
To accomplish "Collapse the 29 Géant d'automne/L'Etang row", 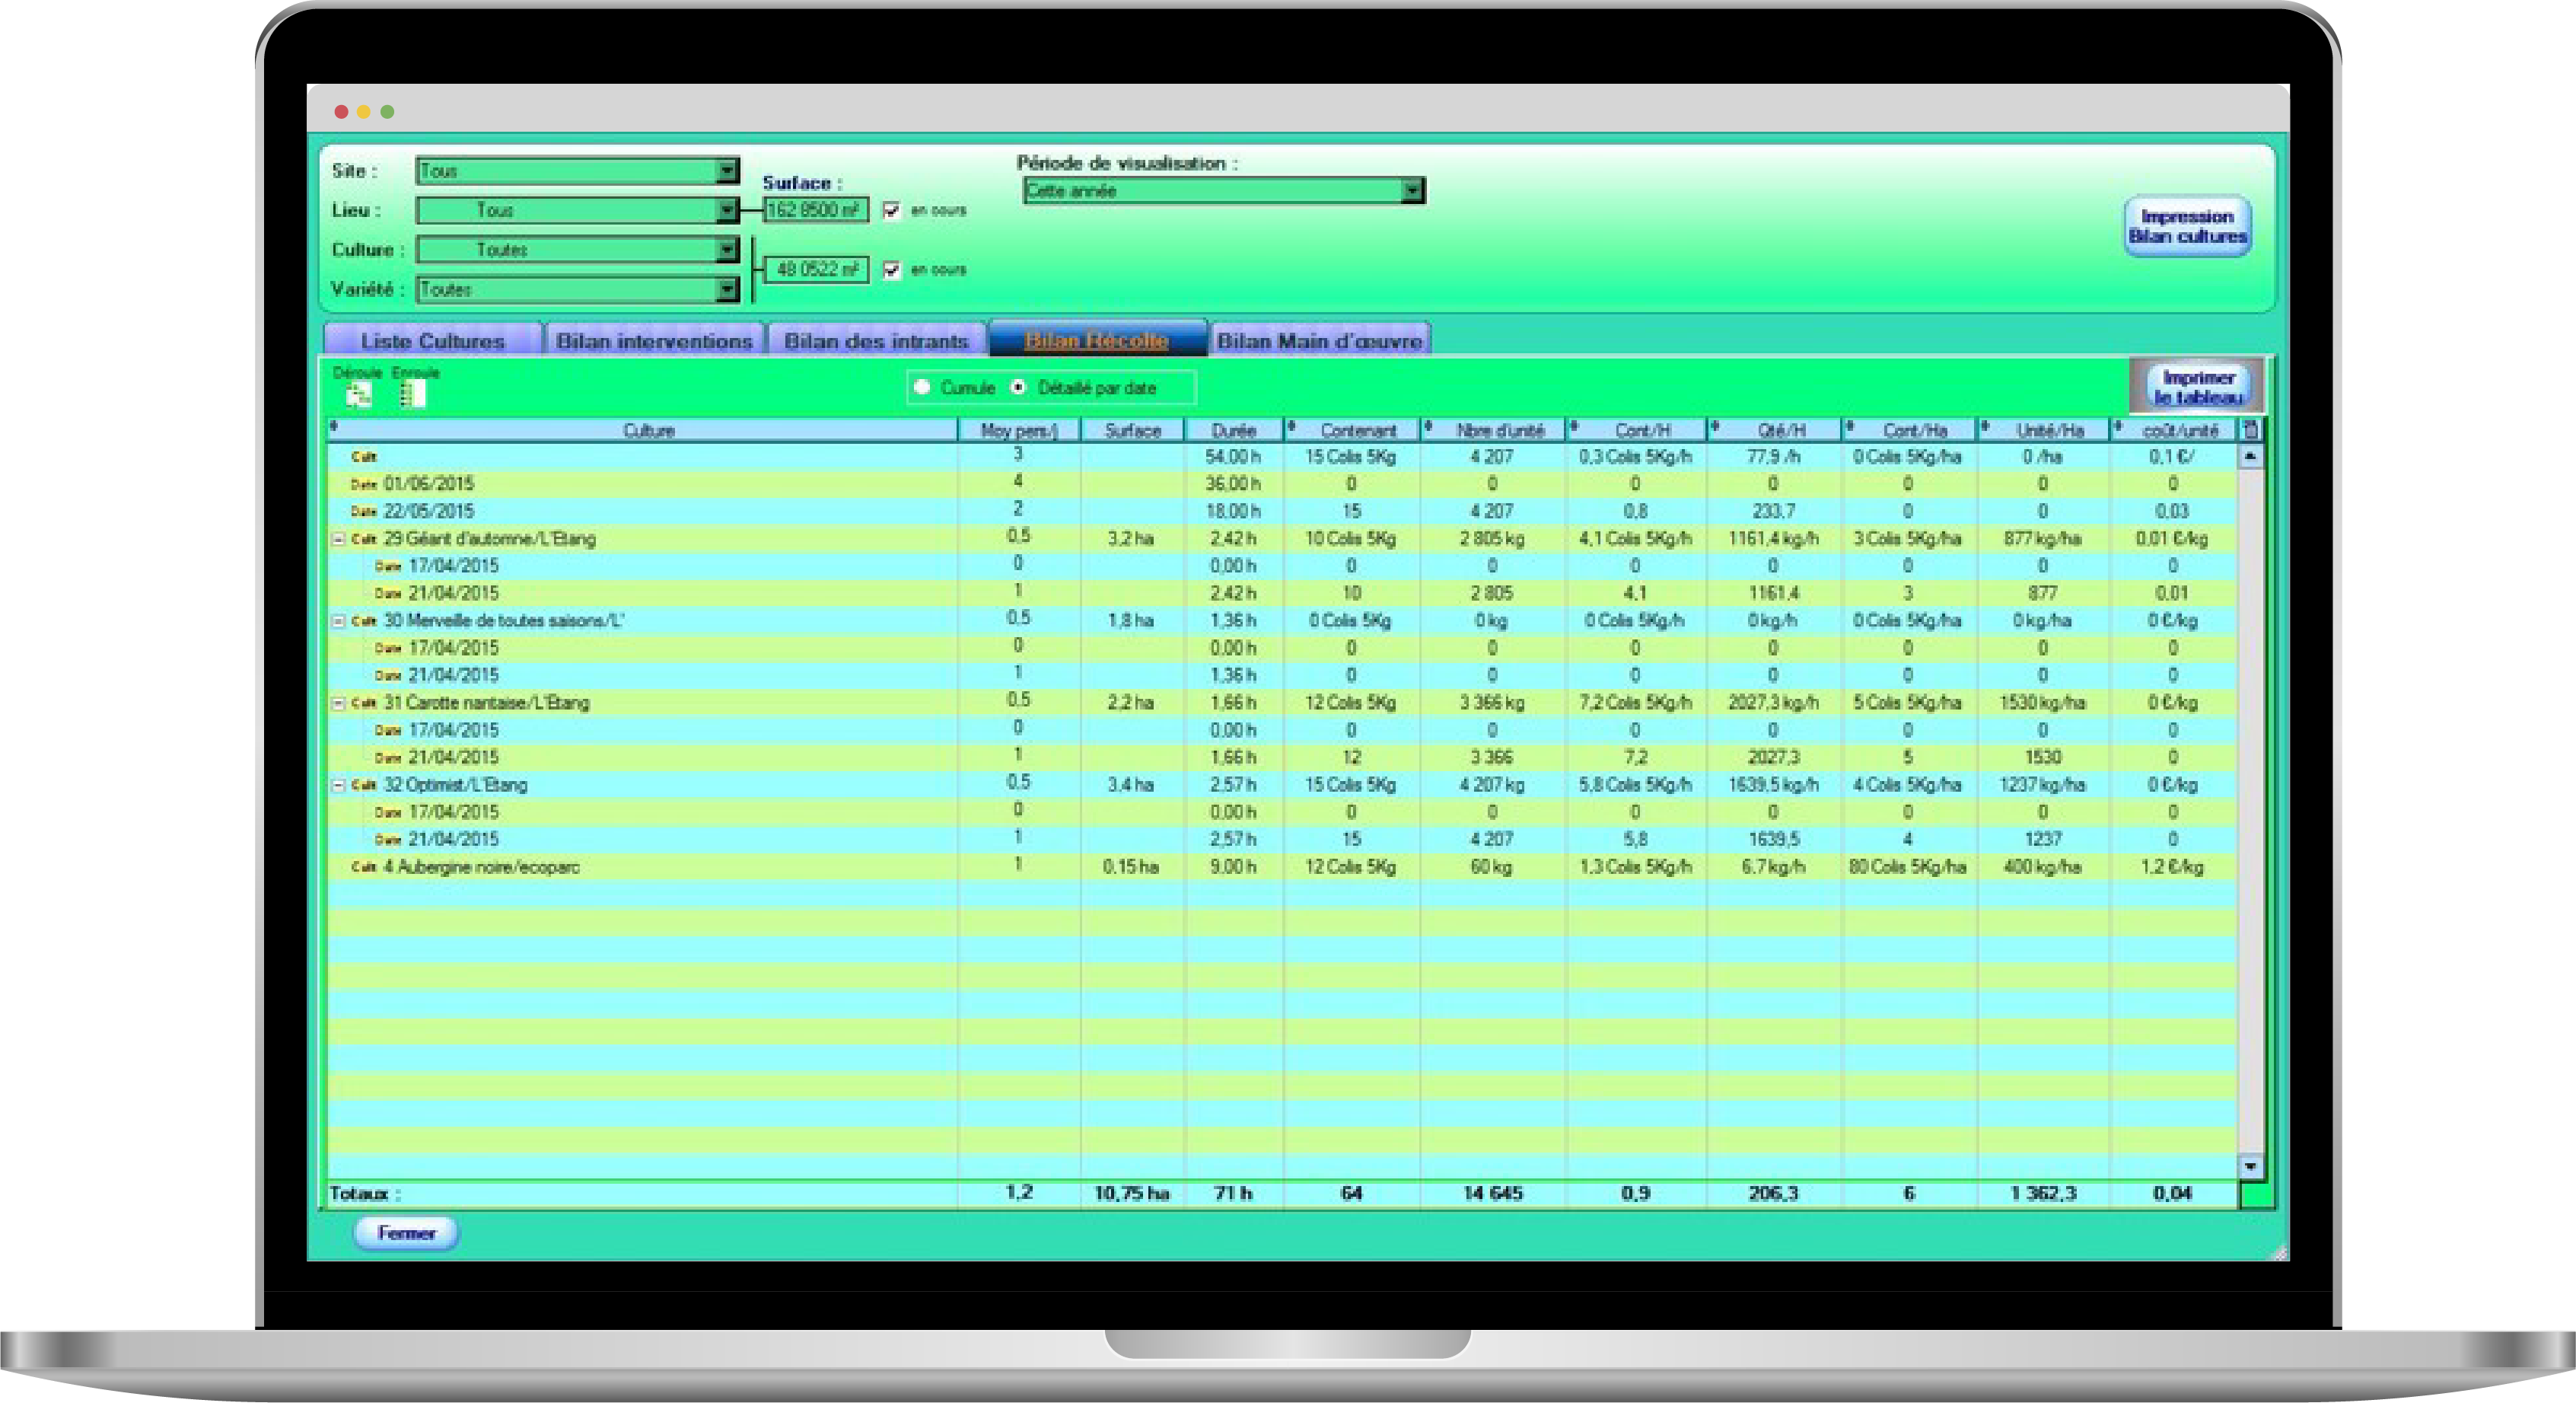I will tap(338, 539).
